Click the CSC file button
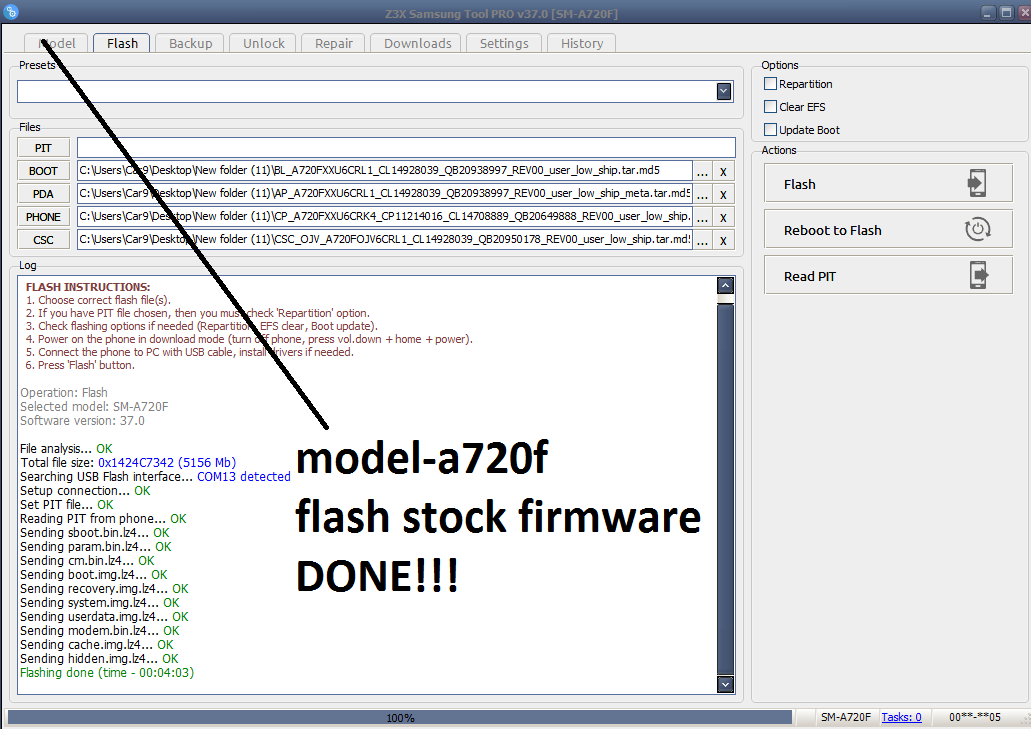 (43, 240)
